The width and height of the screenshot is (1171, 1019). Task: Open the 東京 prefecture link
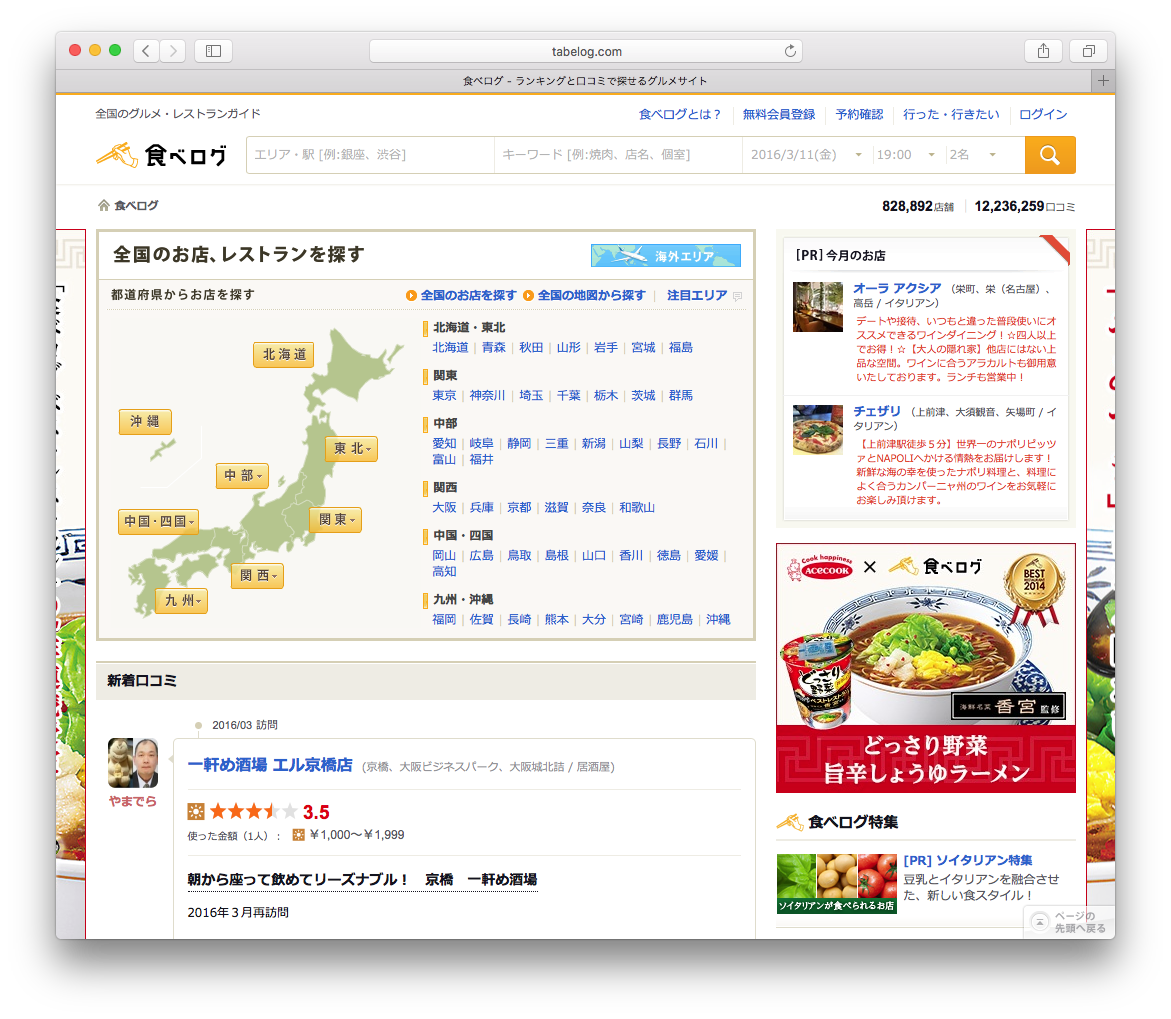[x=444, y=395]
